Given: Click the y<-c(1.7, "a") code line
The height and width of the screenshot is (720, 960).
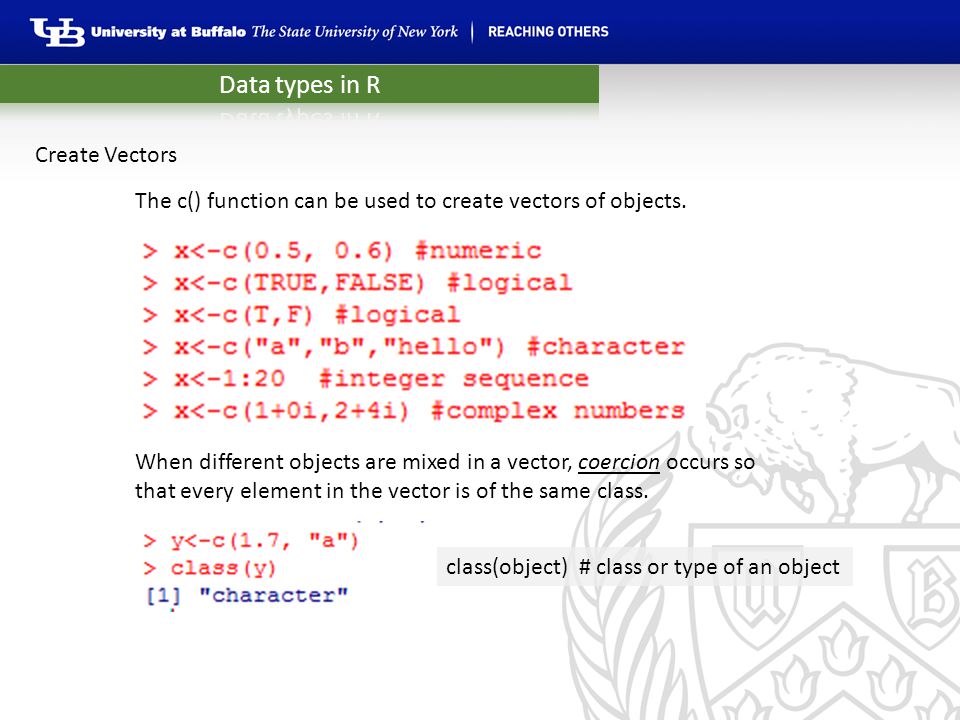Looking at the screenshot, I should (x=250, y=541).
